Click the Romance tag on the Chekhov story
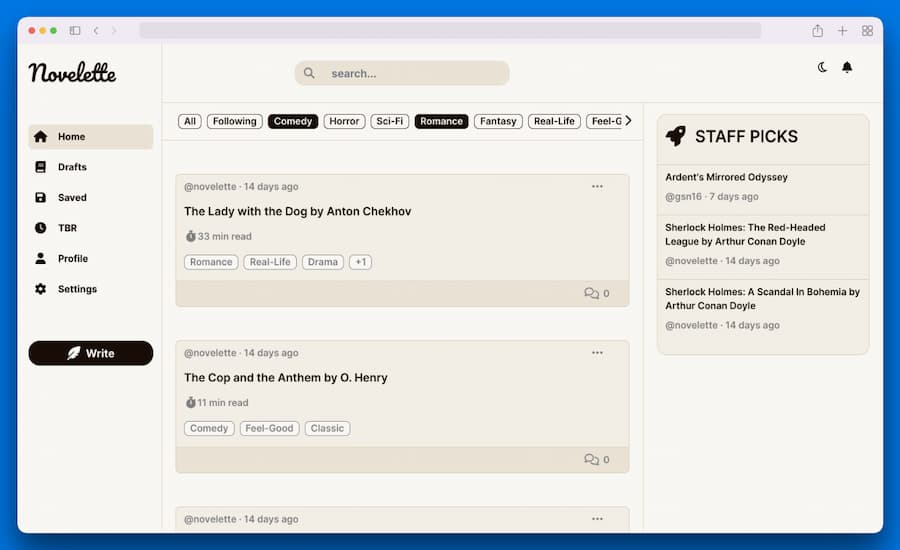 211,262
